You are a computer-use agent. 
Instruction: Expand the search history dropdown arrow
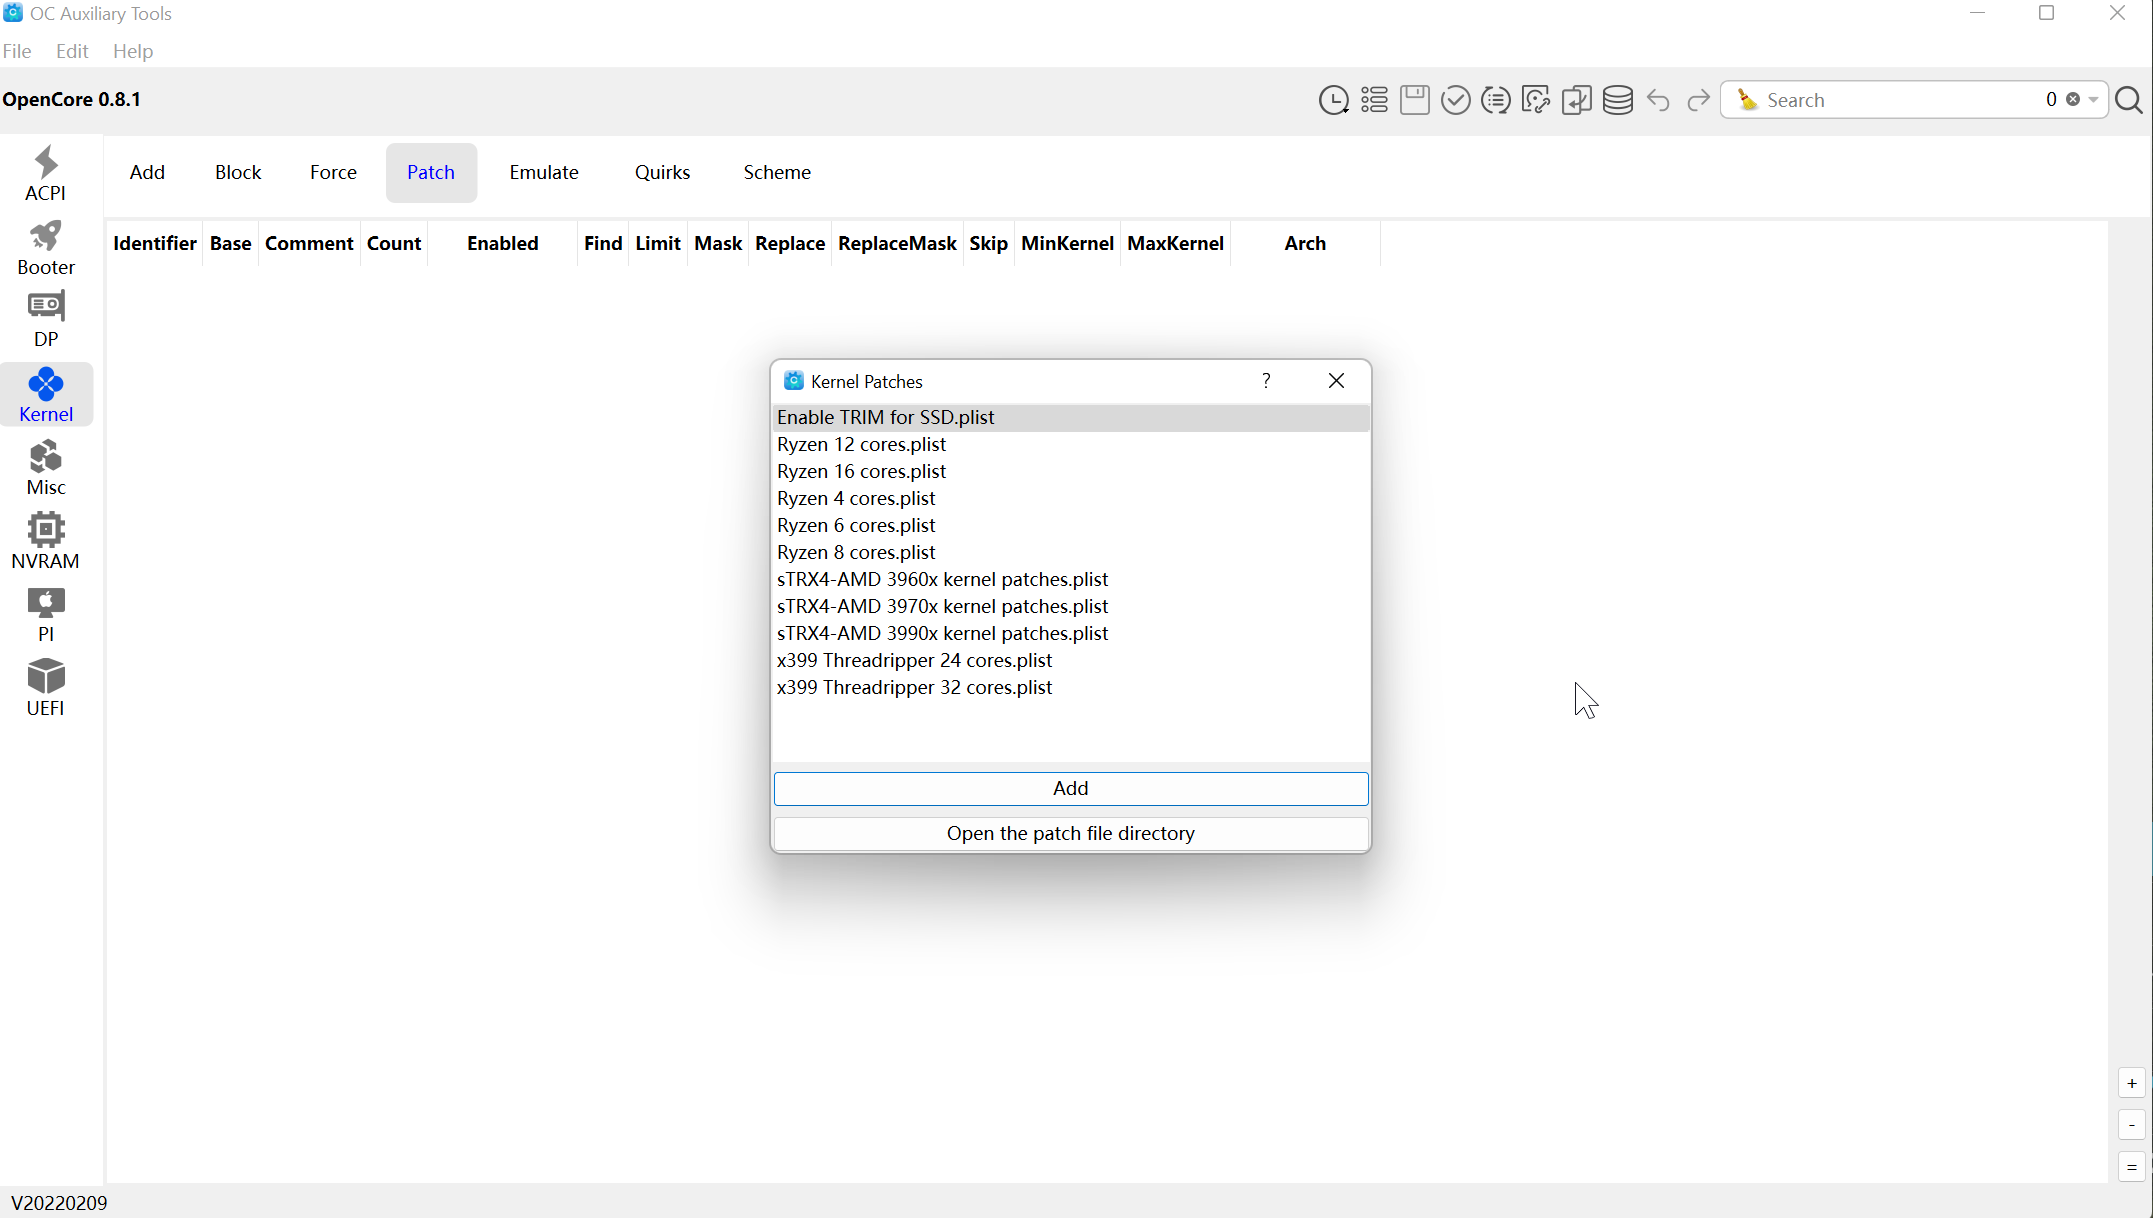coord(2093,100)
